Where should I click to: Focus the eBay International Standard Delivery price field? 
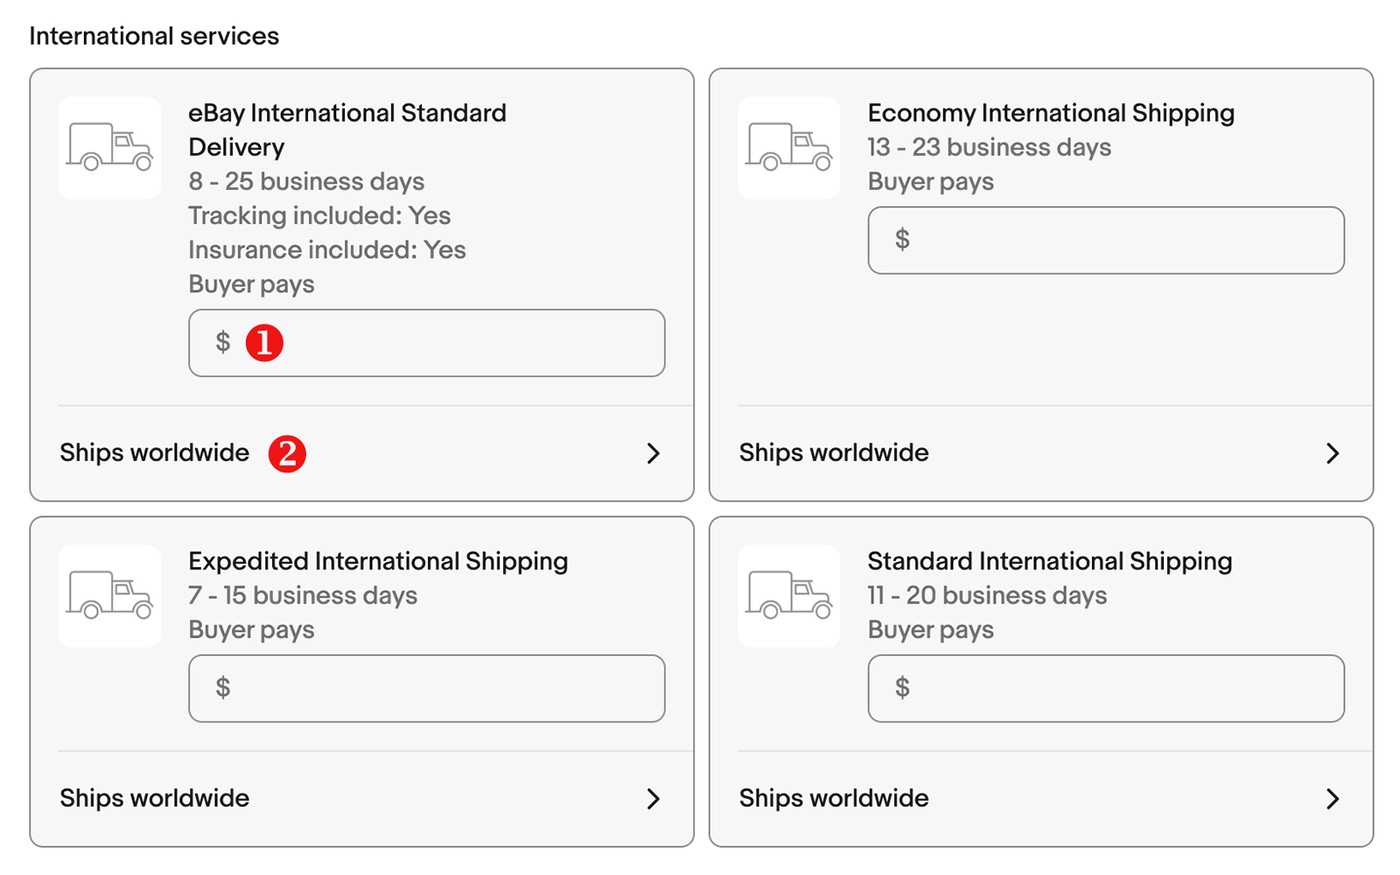click(427, 343)
